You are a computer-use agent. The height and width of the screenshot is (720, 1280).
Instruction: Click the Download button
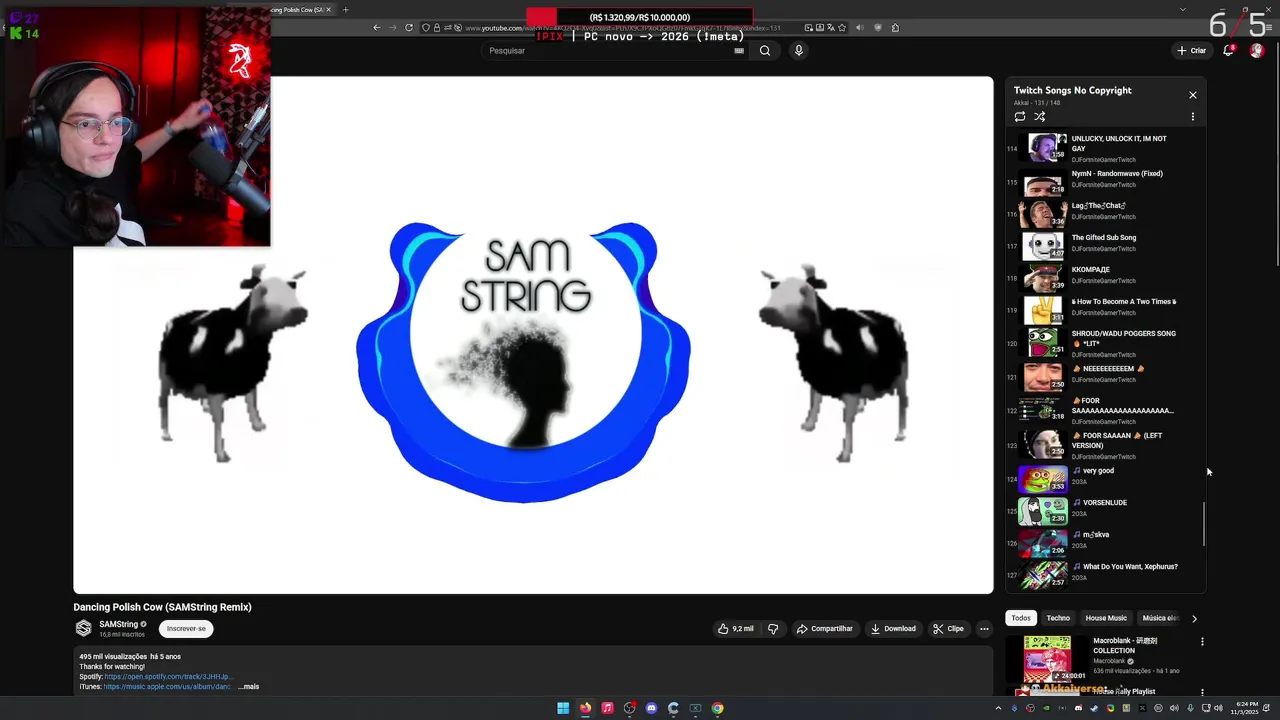893,629
